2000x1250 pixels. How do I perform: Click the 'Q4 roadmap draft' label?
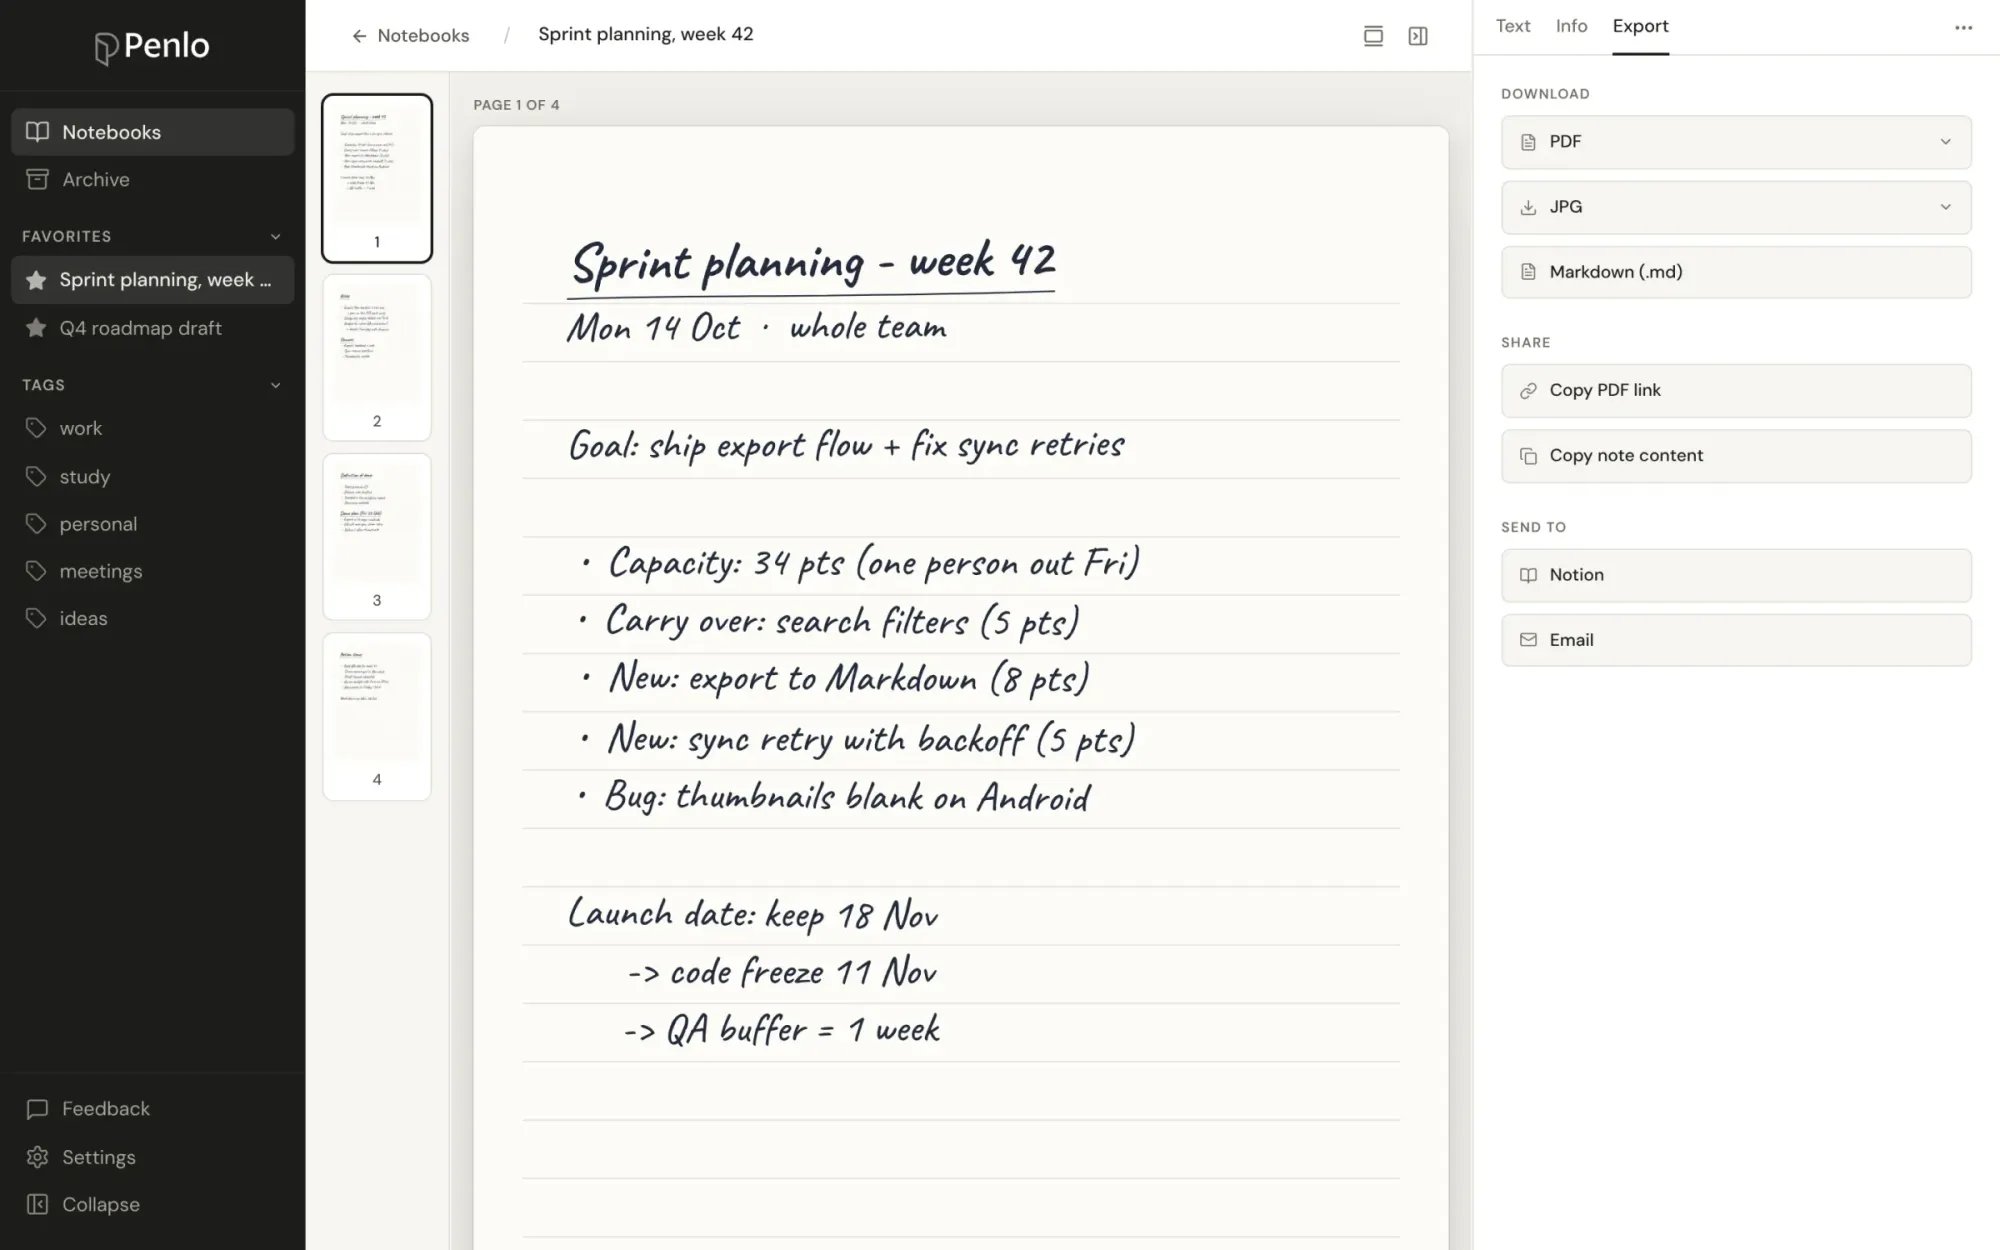pos(140,328)
